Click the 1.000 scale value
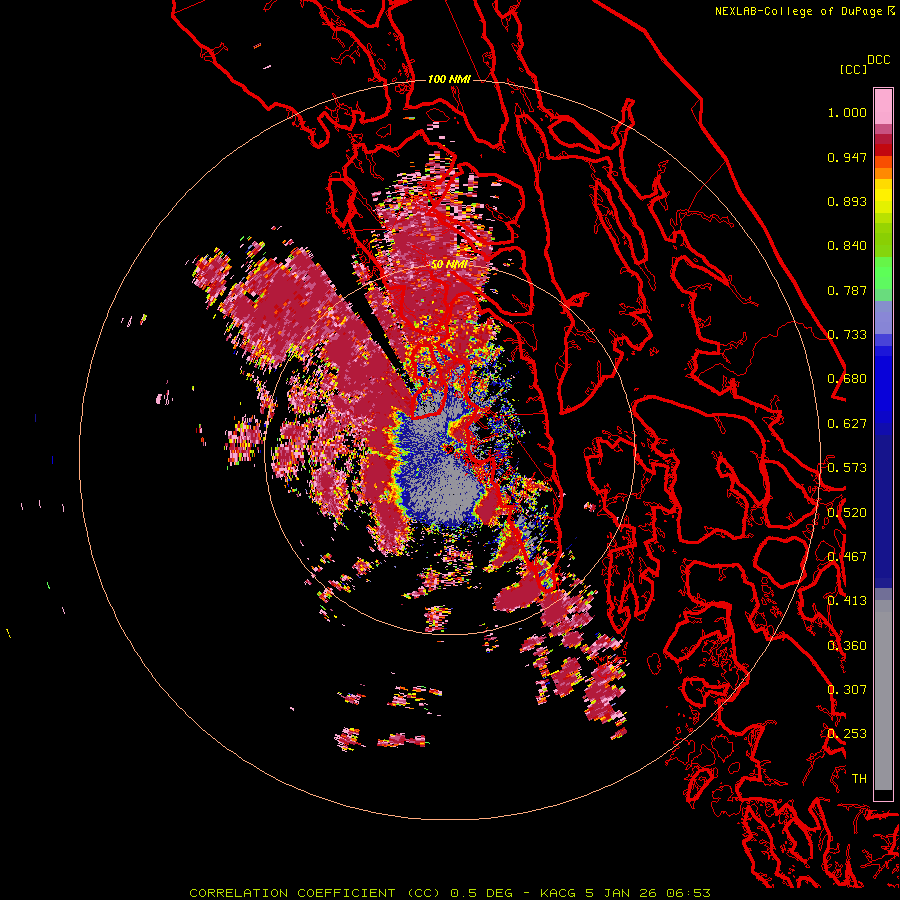 pyautogui.click(x=847, y=112)
